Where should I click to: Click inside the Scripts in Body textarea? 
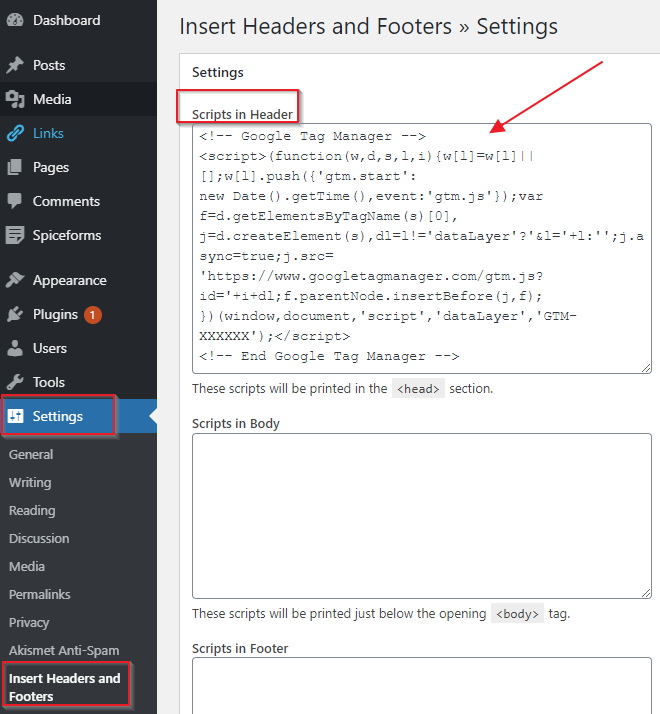[422, 516]
